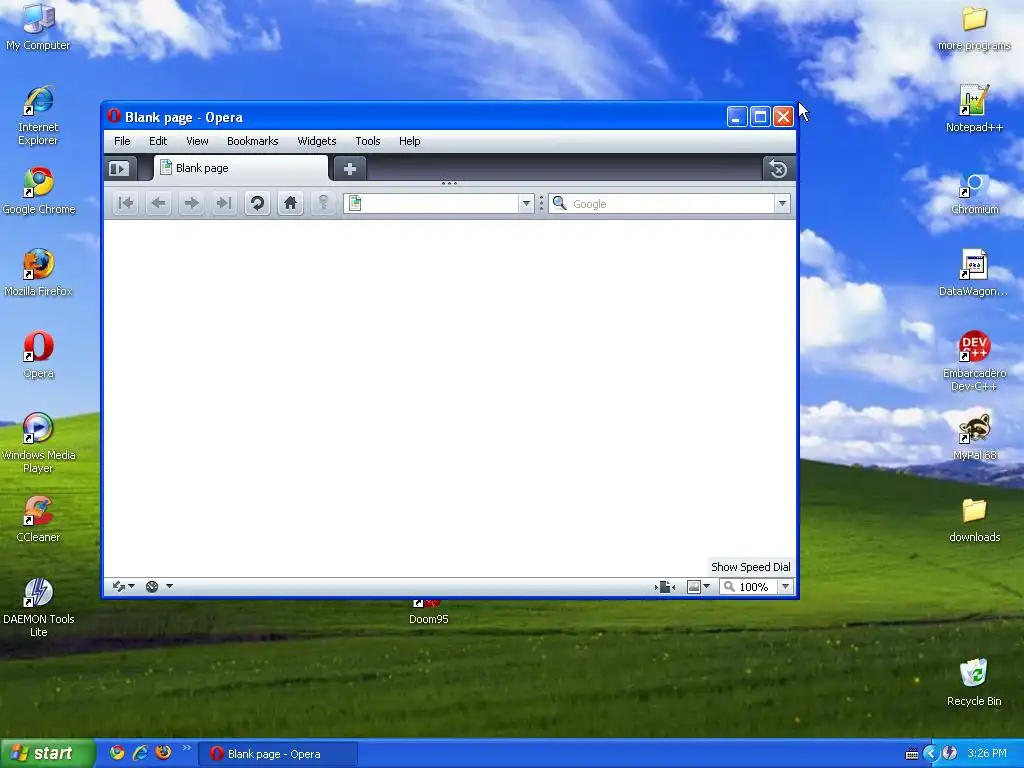Maximize the Opera window
The width and height of the screenshot is (1024, 768).
(760, 117)
